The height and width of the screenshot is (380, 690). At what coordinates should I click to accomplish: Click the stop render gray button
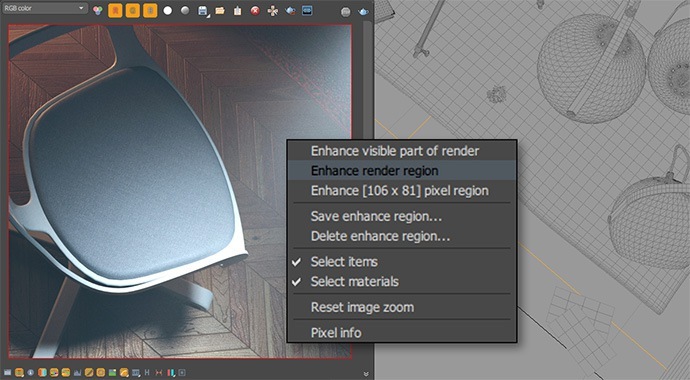(x=346, y=12)
